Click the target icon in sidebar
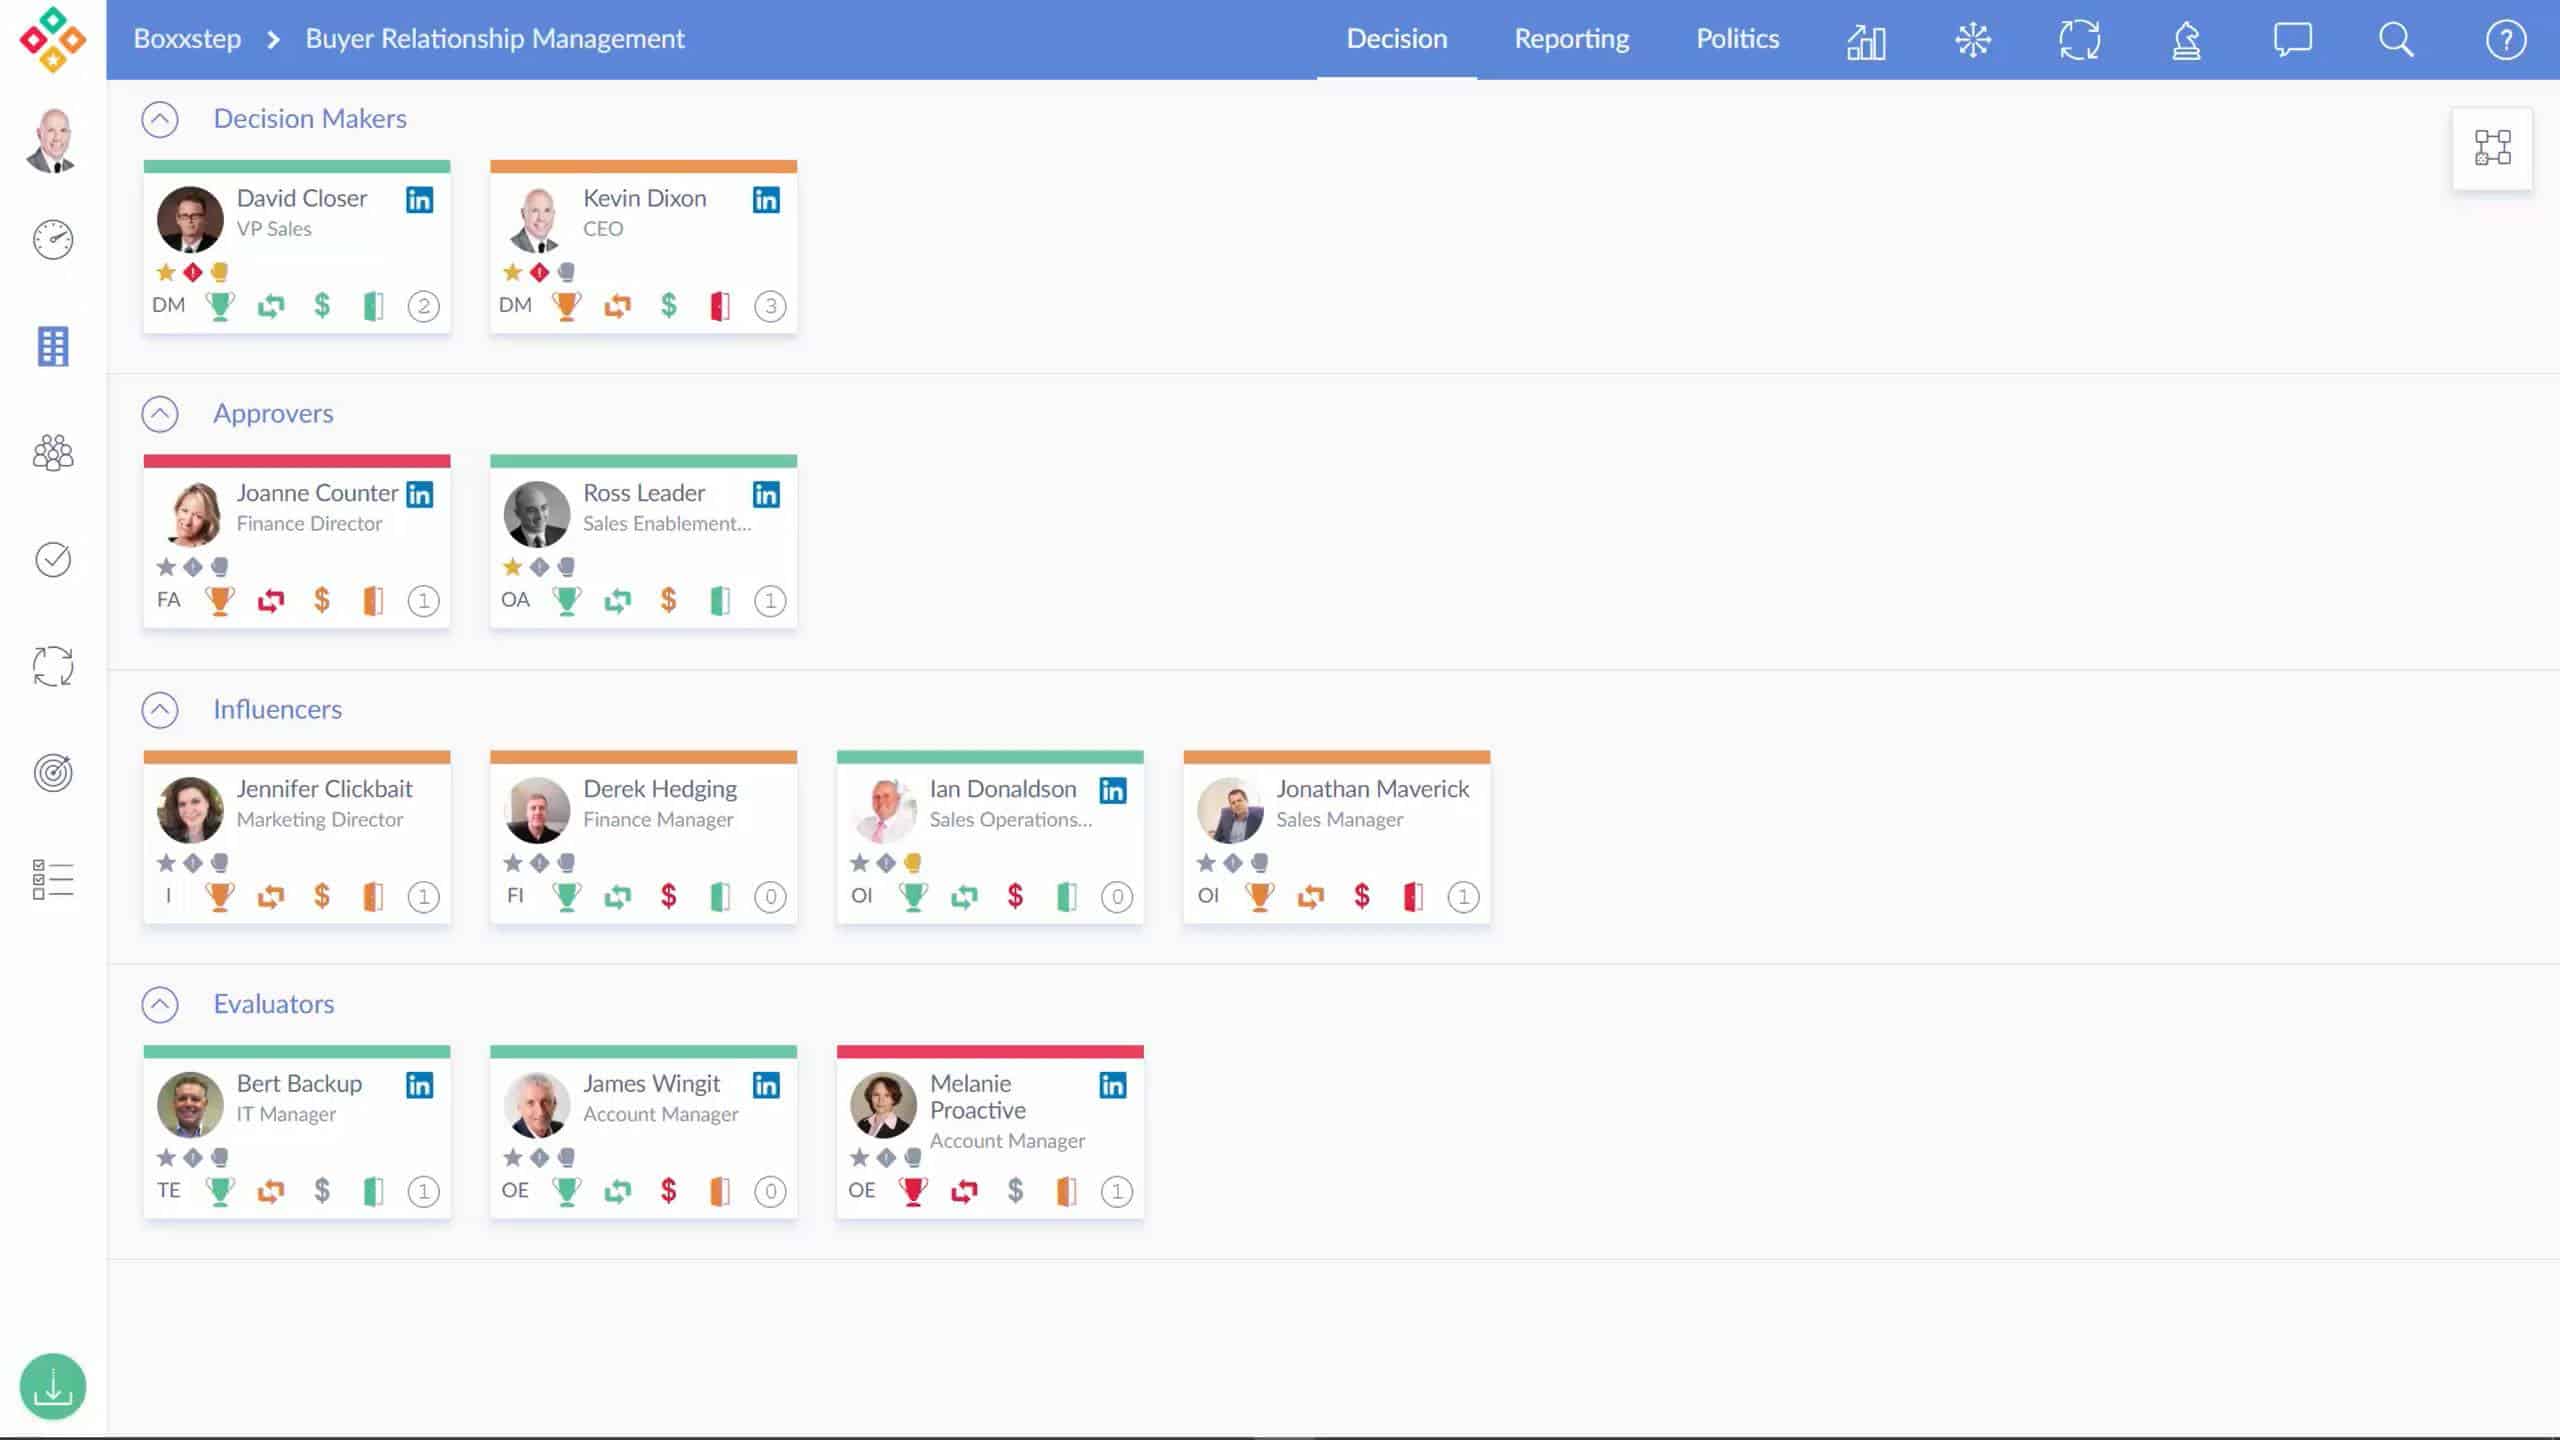This screenshot has height=1440, width=2560. point(53,772)
